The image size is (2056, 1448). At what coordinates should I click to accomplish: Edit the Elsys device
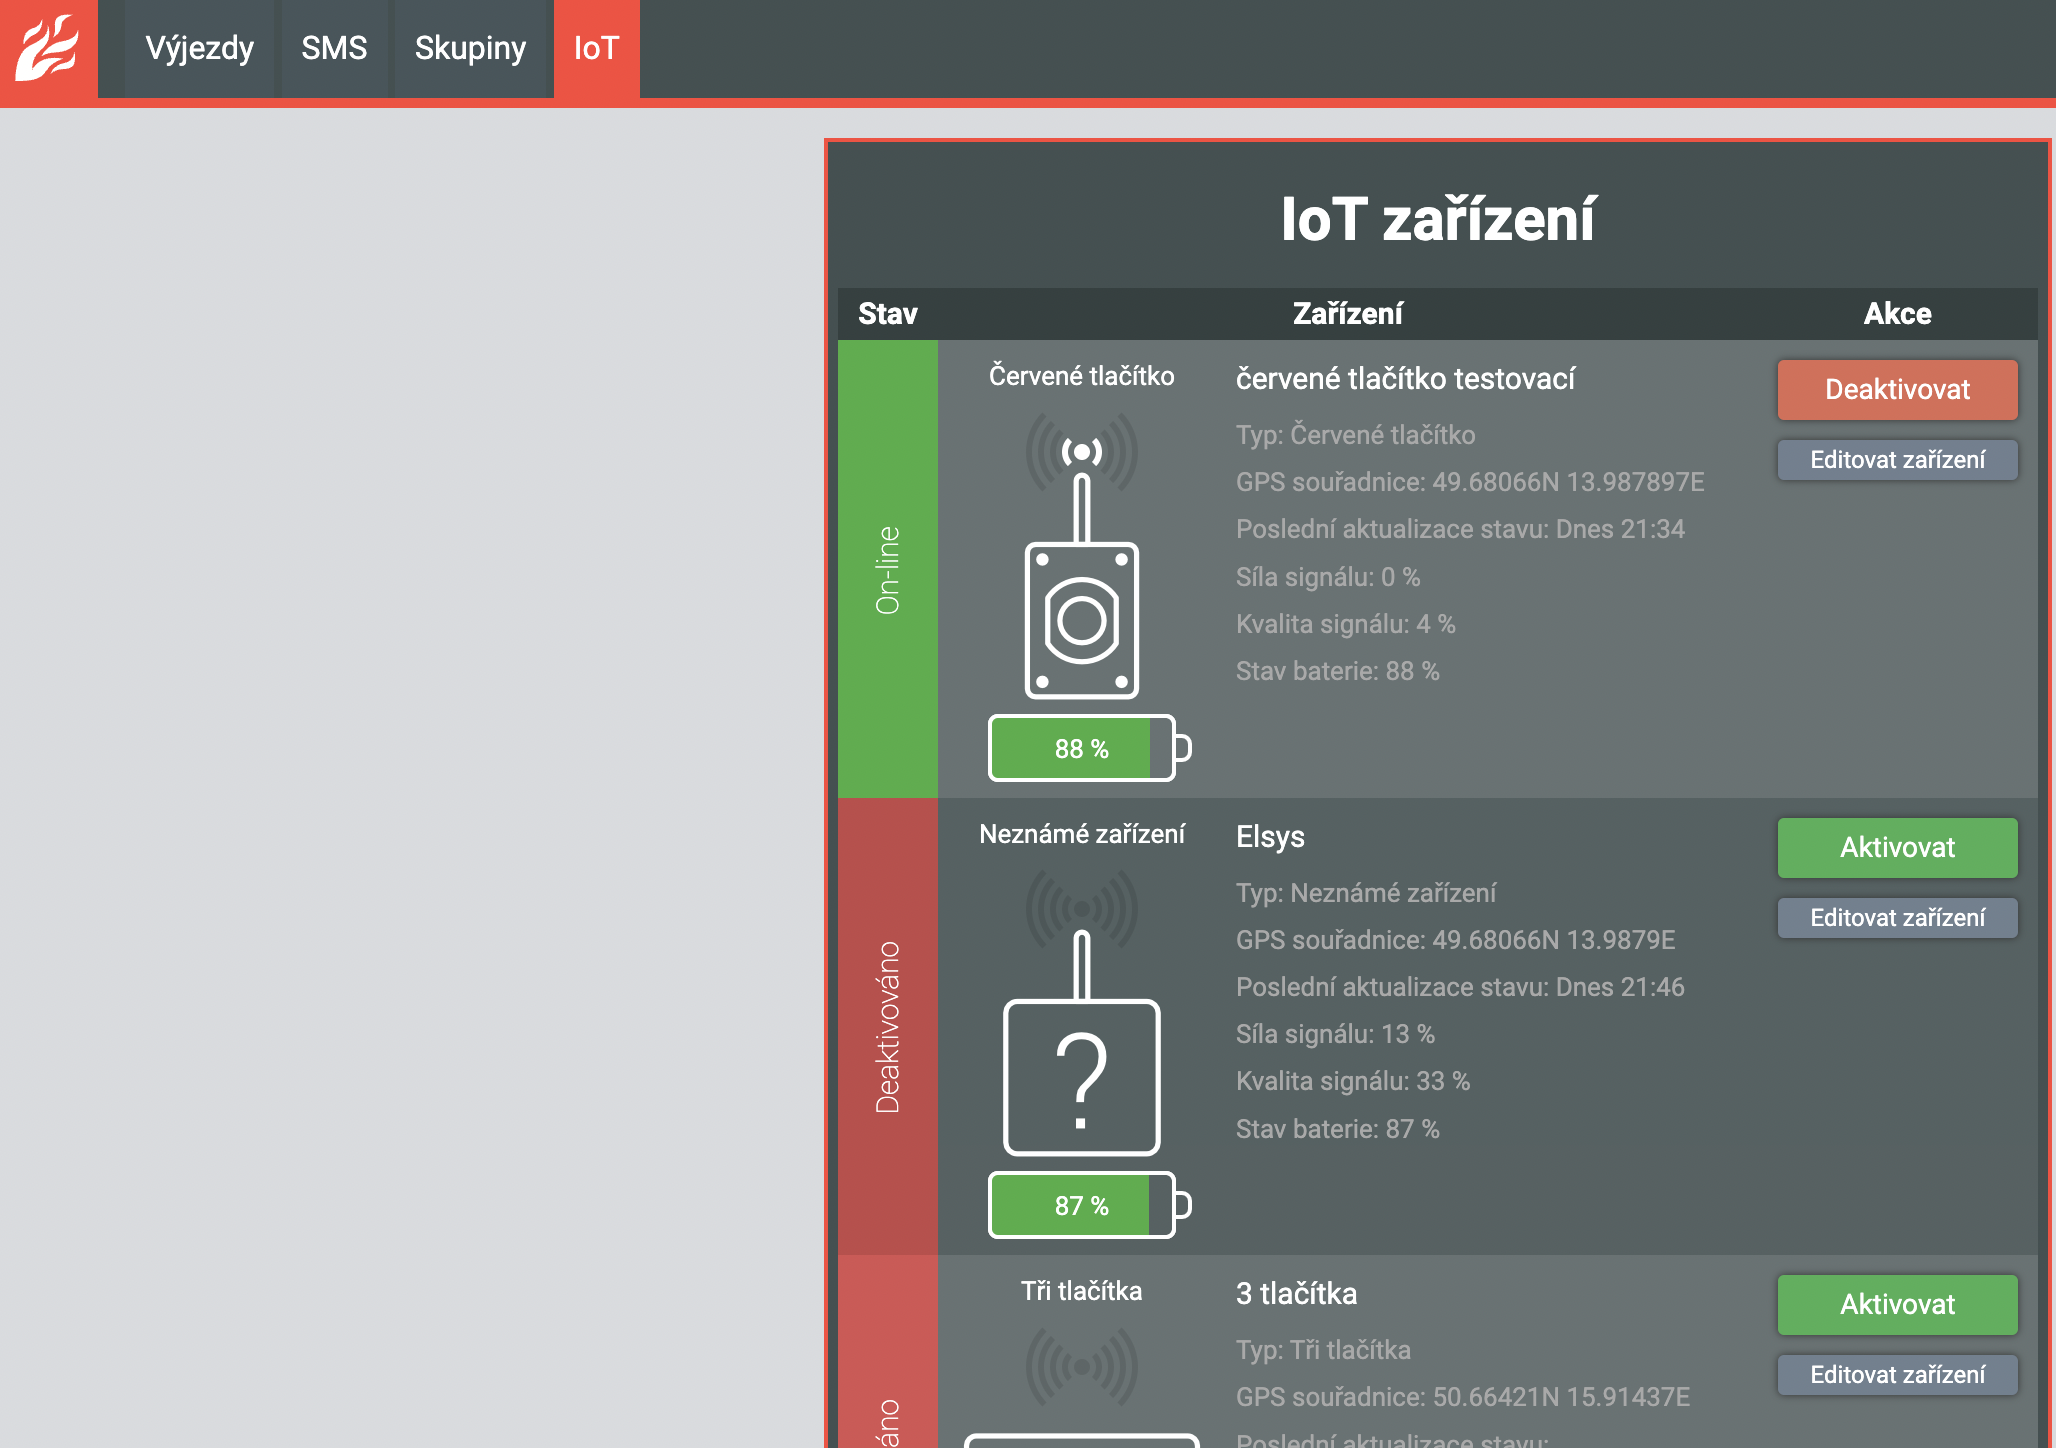1897,918
